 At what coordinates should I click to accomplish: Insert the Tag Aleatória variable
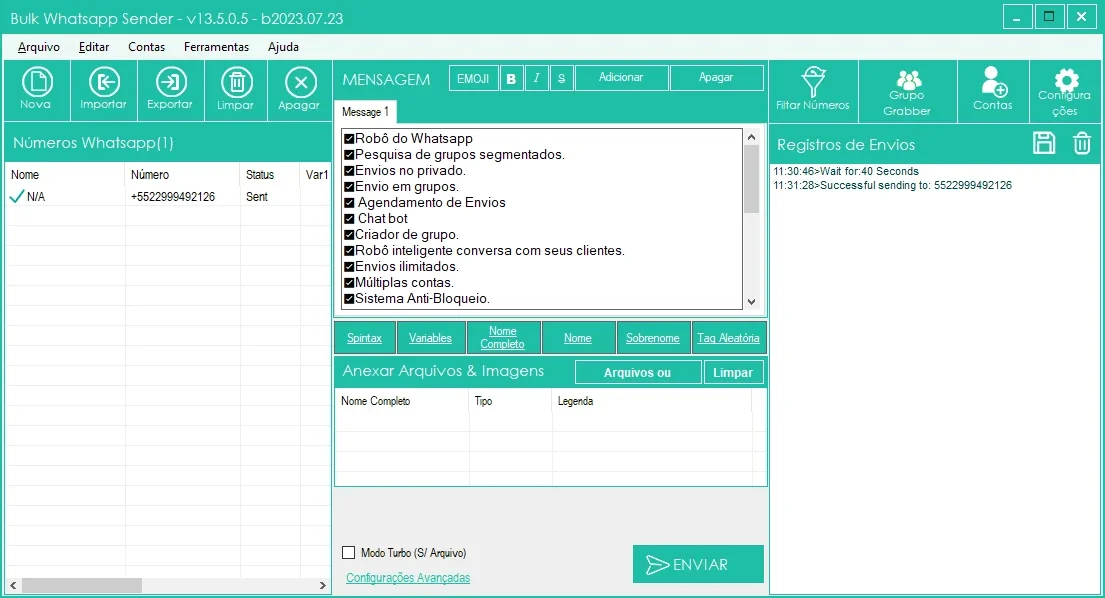pyautogui.click(x=729, y=338)
